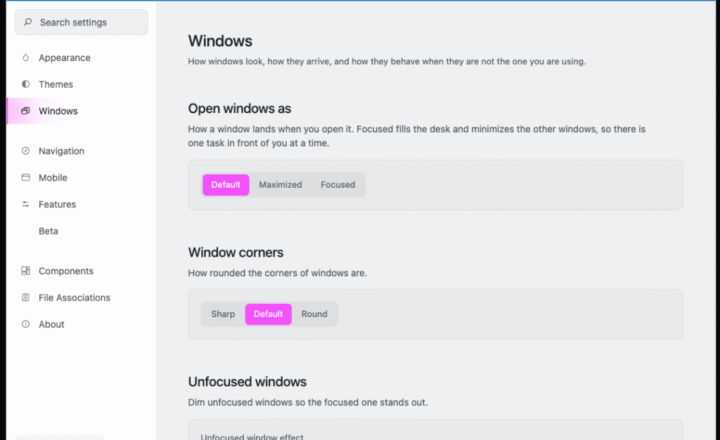720x440 pixels.
Task: Focus the Search settings field
Action: [x=81, y=22]
